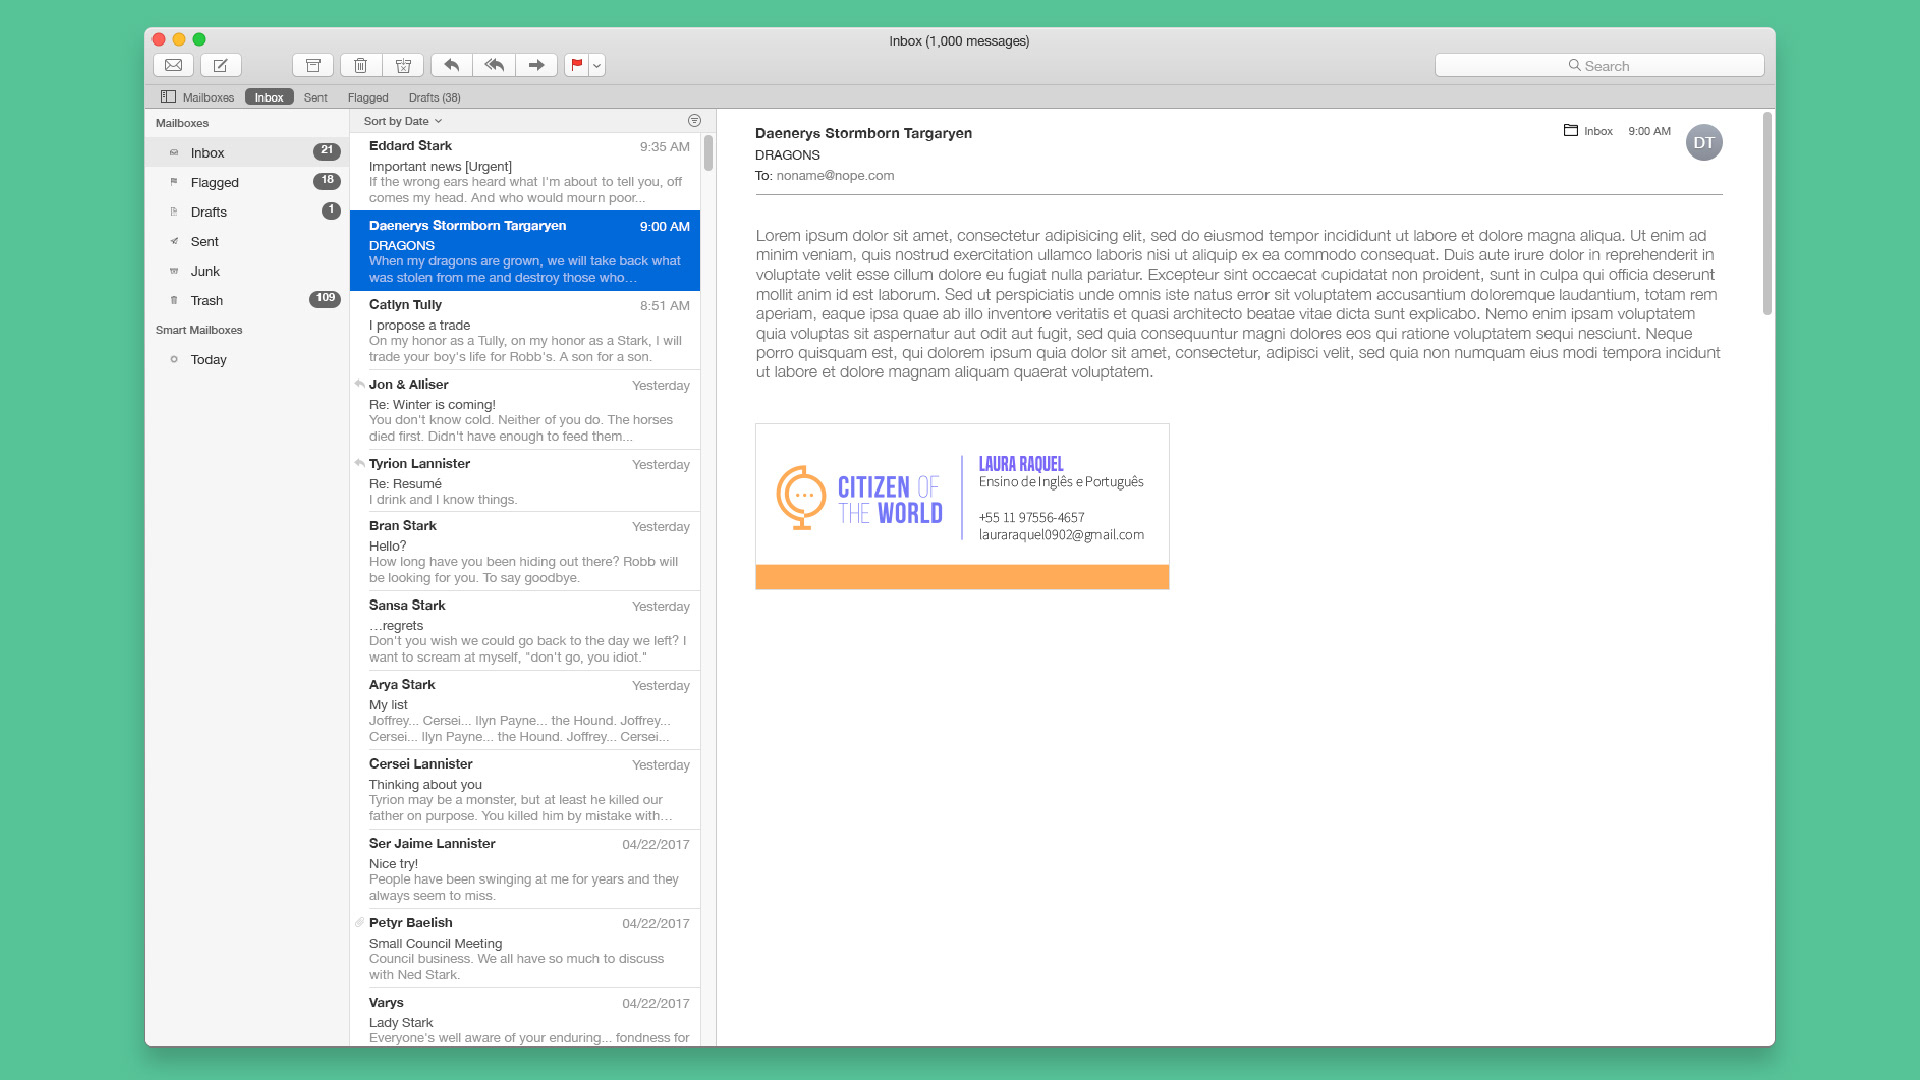Switch to the Sent favorites tab
Image resolution: width=1920 pixels, height=1080 pixels.
point(315,97)
